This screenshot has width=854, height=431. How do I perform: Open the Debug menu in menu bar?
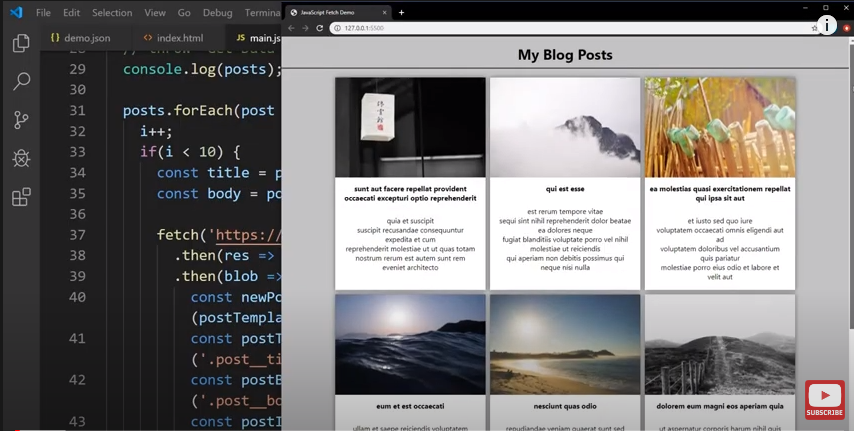click(217, 13)
